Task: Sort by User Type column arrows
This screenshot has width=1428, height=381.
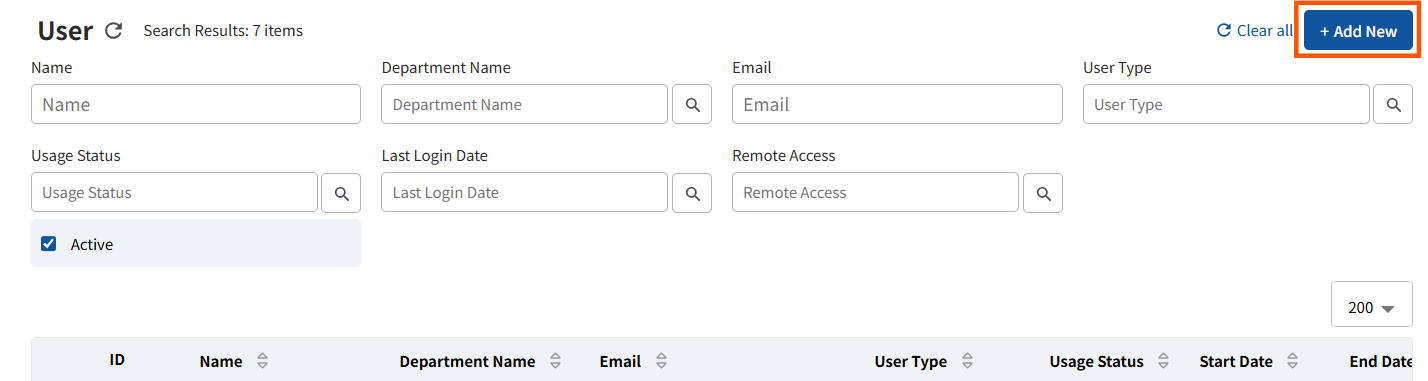Action: point(967,362)
